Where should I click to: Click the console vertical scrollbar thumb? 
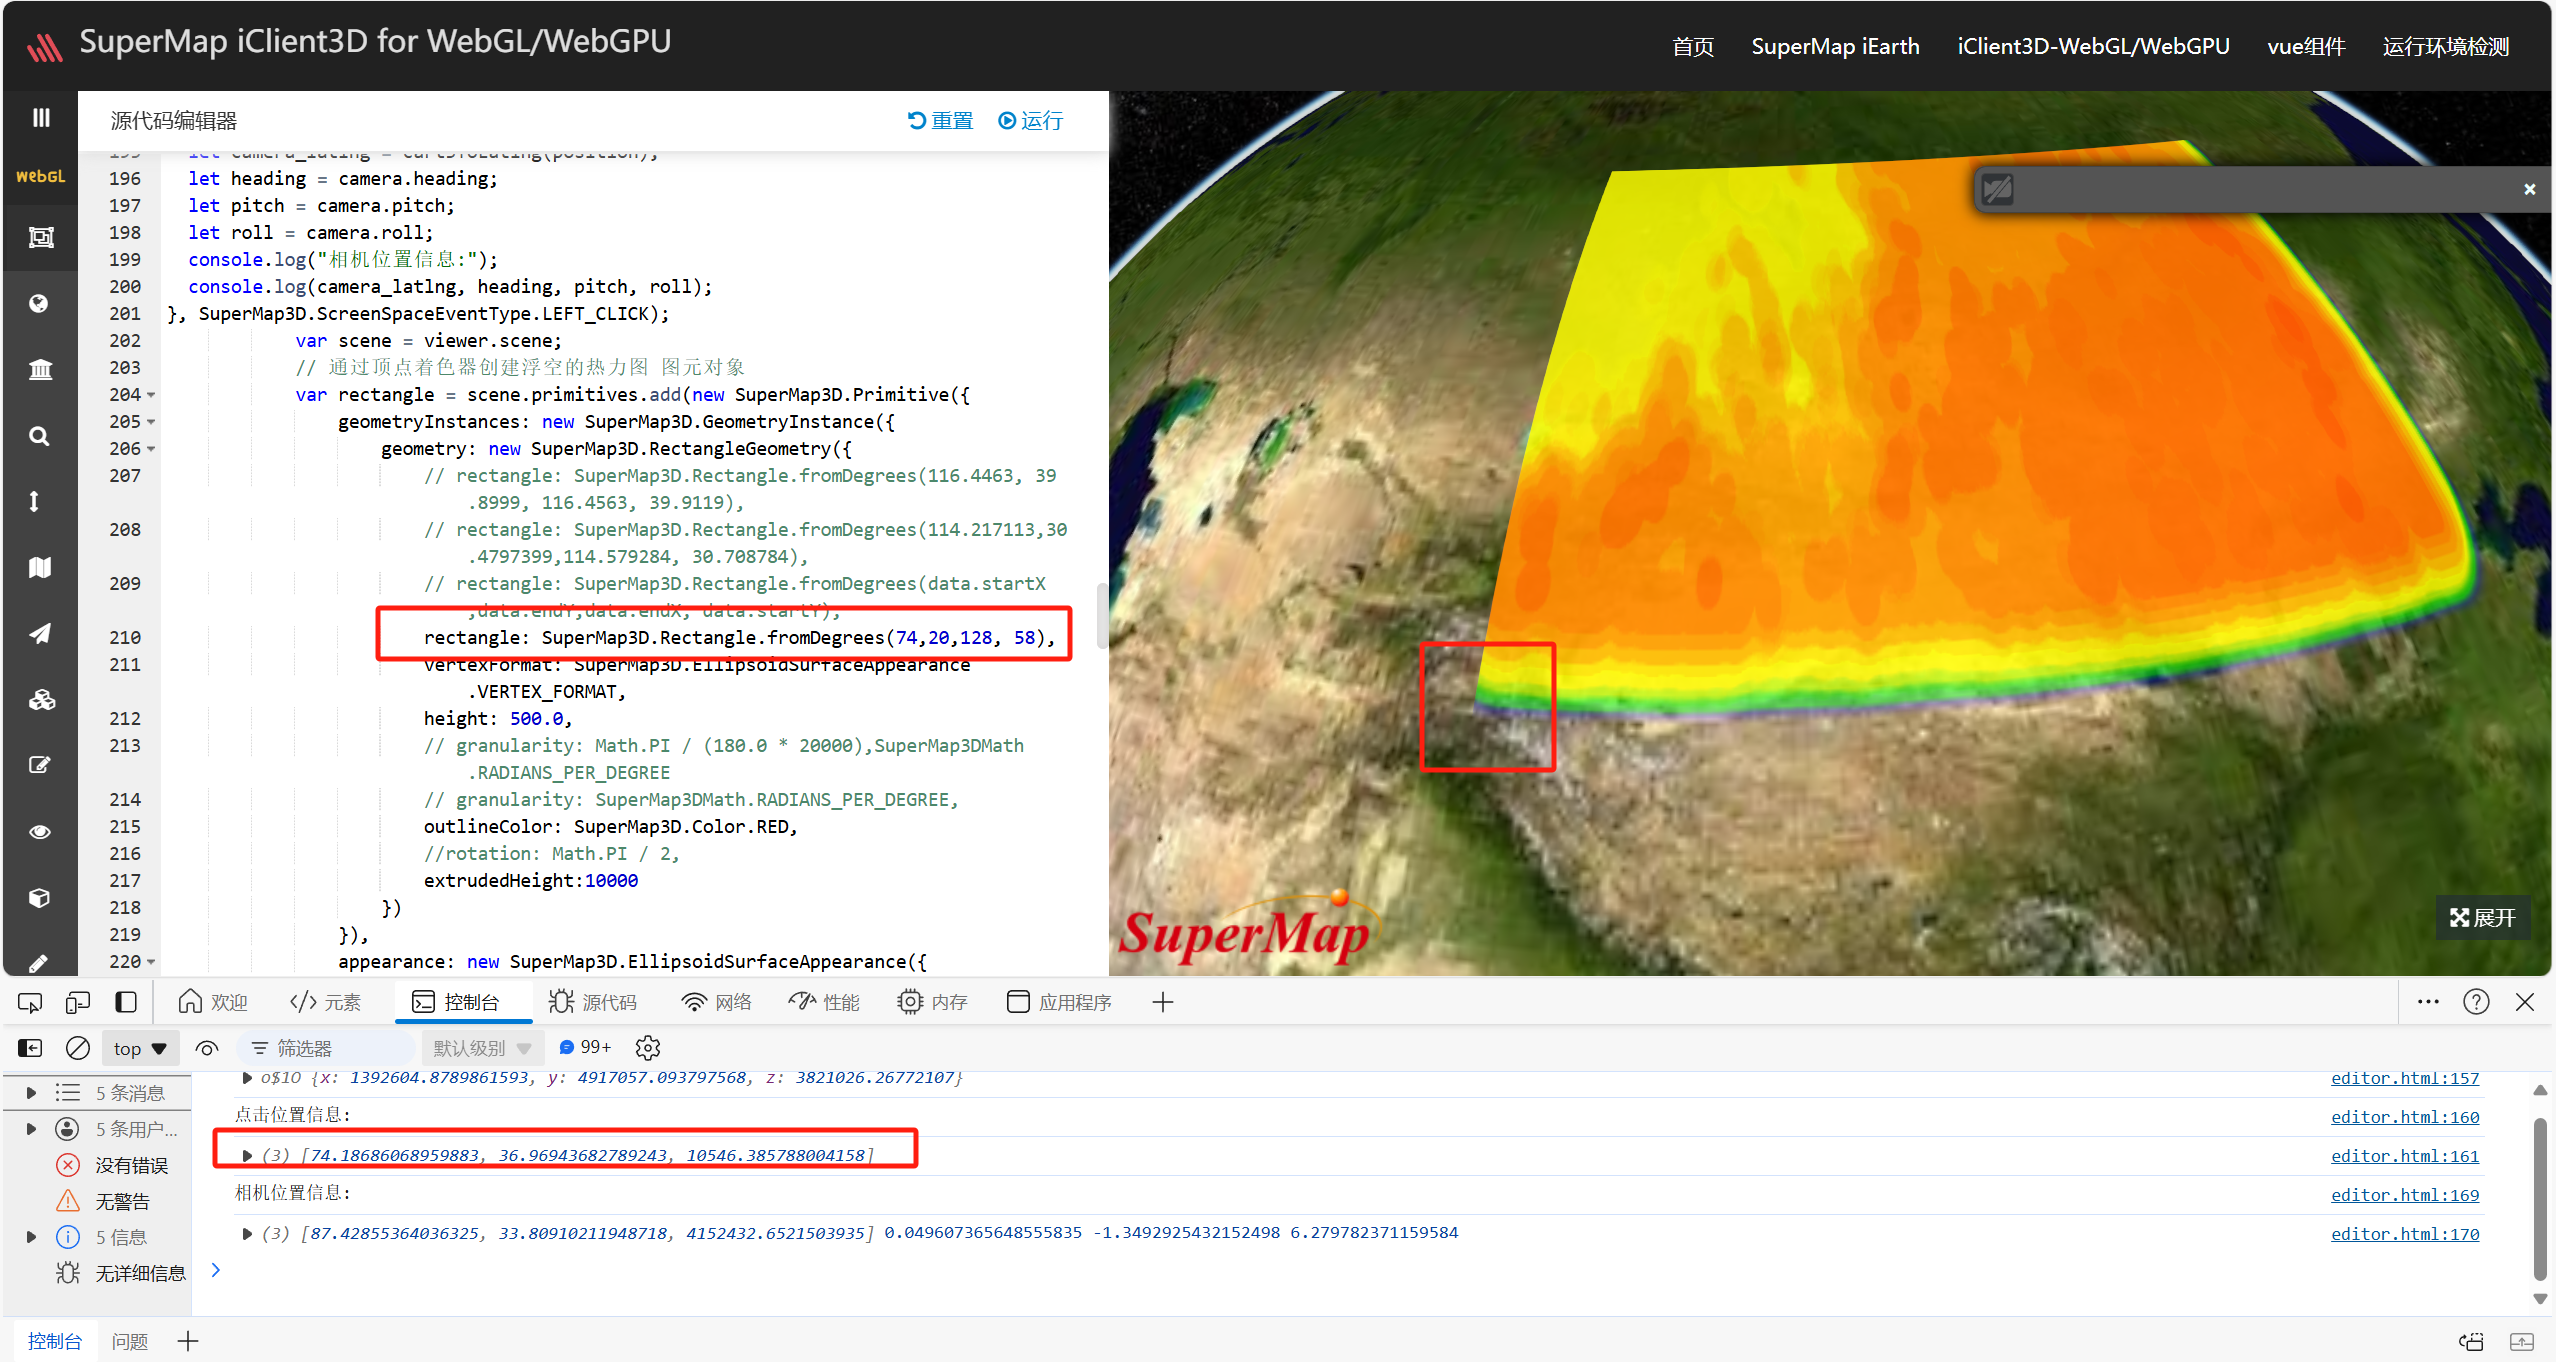click(x=2539, y=1200)
